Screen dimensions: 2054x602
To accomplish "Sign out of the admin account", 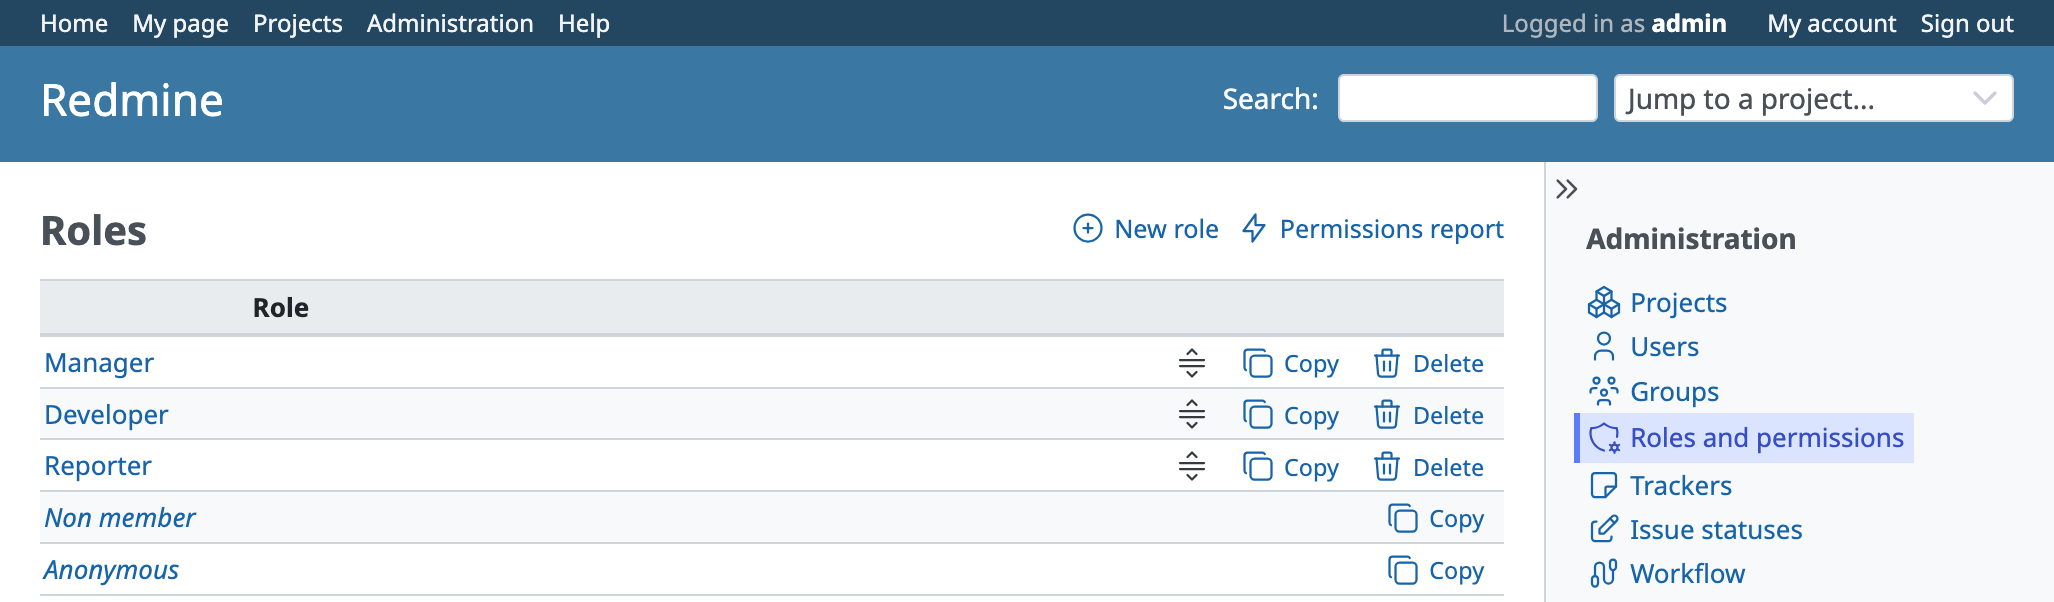I will (1966, 23).
